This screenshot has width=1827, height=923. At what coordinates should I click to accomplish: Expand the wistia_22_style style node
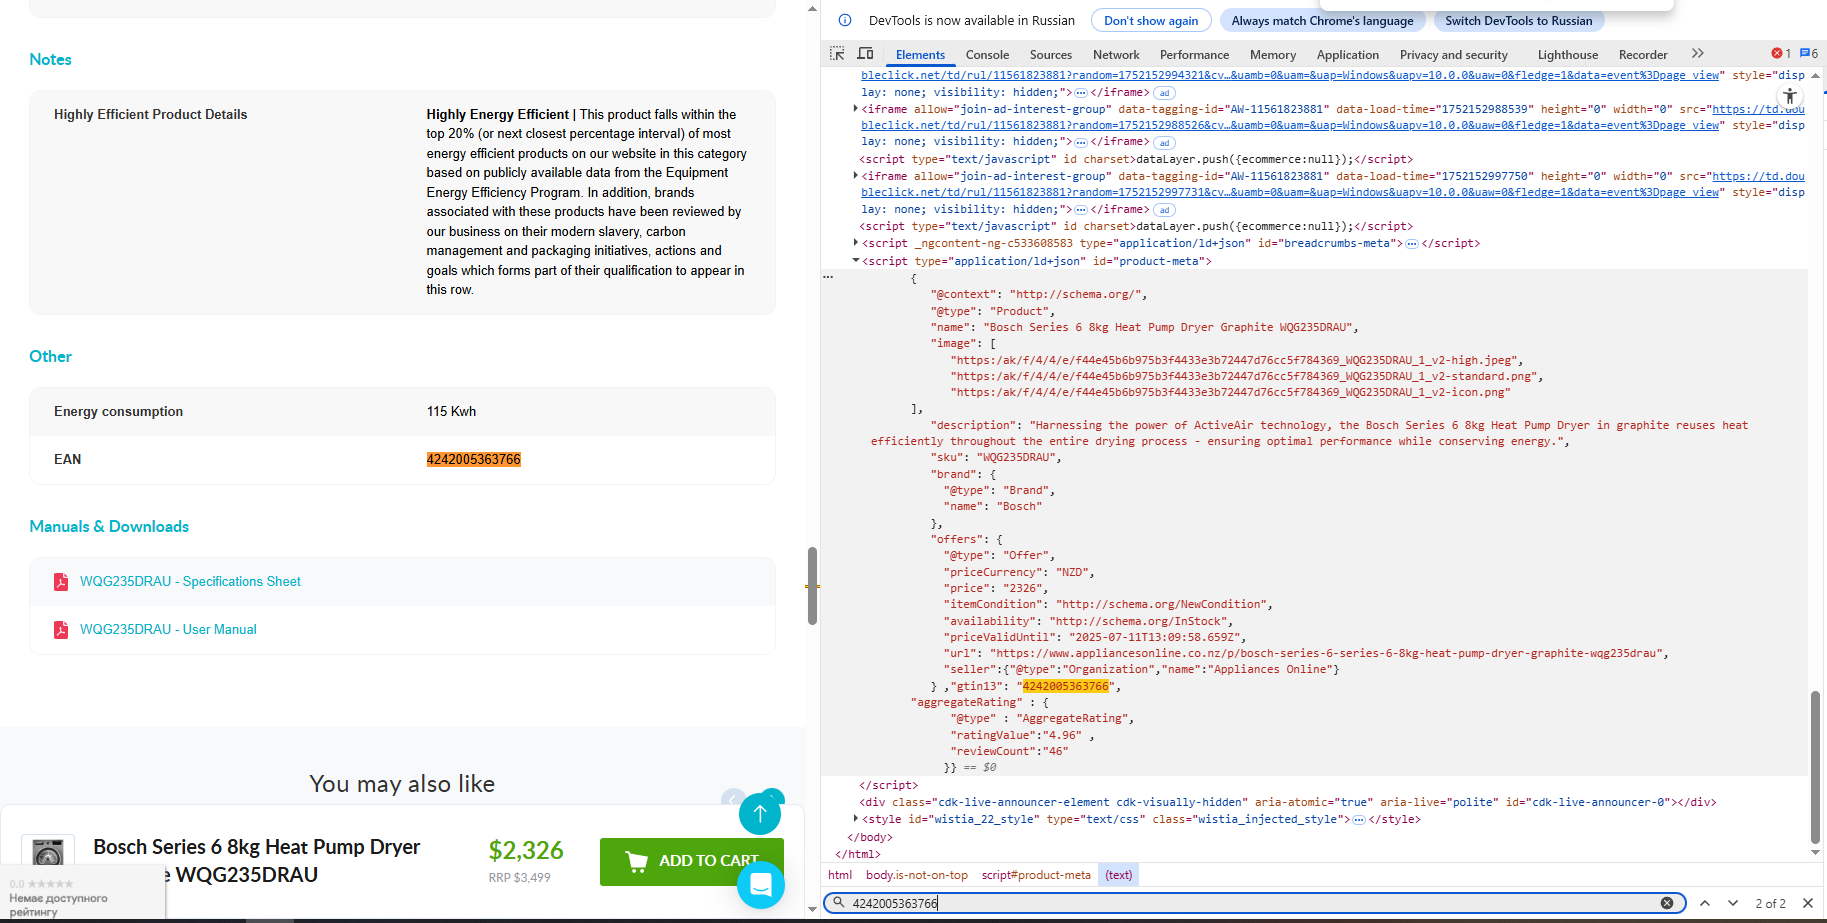tap(855, 819)
